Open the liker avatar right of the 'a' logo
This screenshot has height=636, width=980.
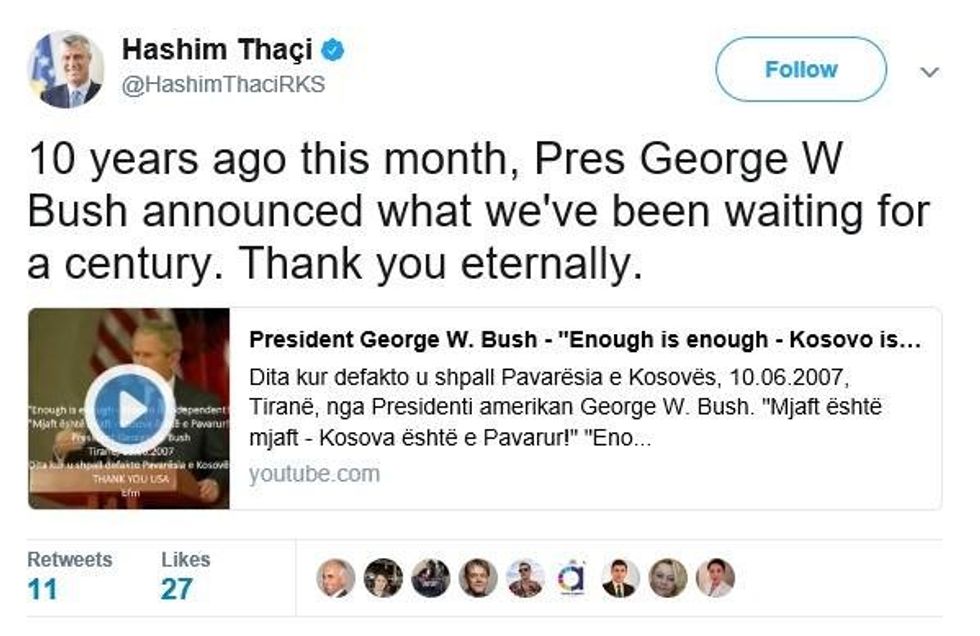[620, 578]
